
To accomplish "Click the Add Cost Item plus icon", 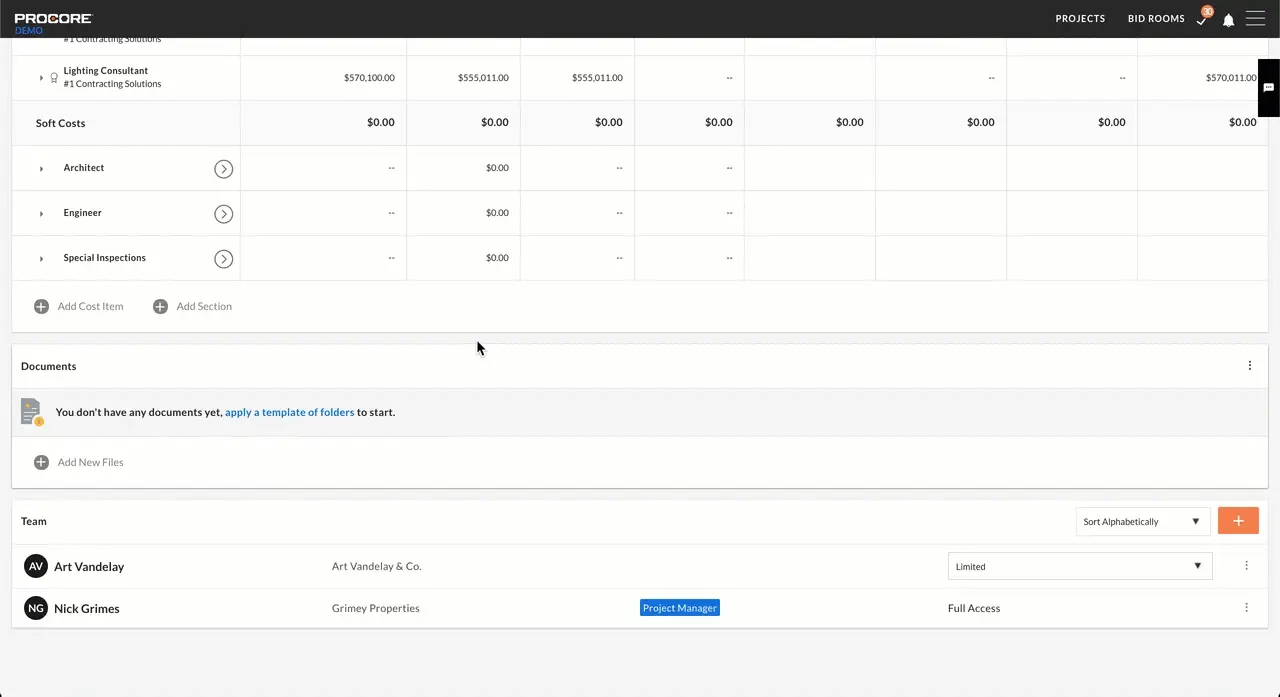I will tap(41, 307).
